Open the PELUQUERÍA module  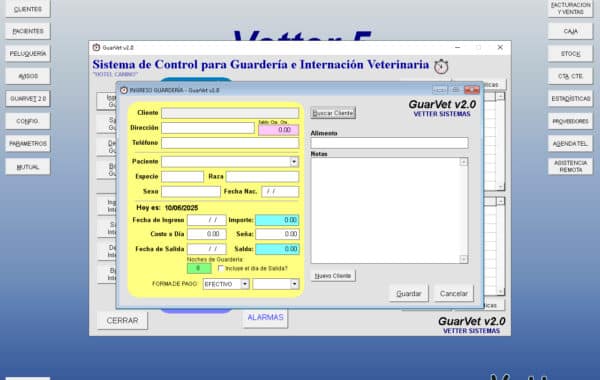click(28, 54)
